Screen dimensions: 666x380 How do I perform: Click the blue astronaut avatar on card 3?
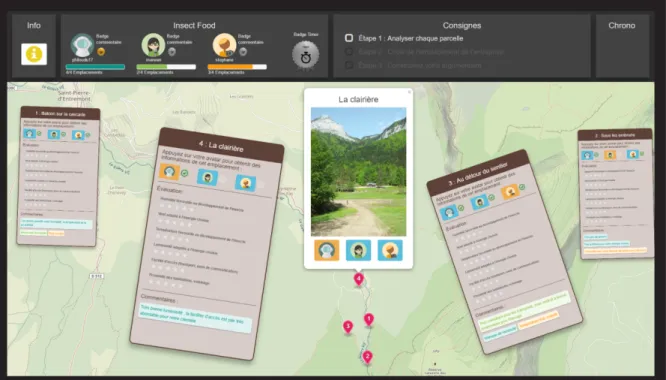pos(449,211)
